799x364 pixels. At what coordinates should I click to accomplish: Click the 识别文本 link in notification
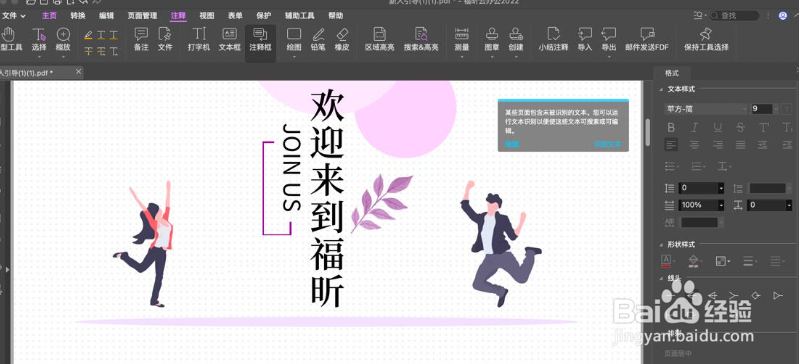pos(607,144)
